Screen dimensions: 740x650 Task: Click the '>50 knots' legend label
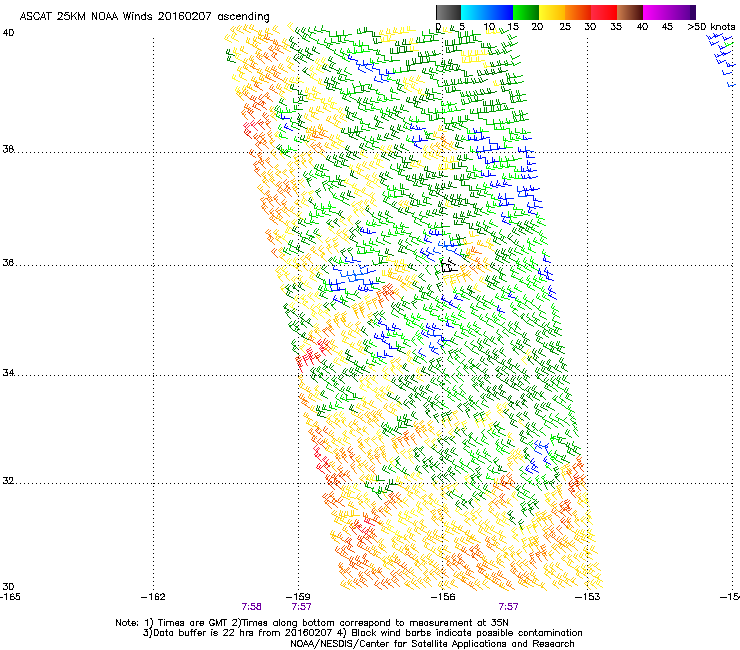(x=711, y=27)
